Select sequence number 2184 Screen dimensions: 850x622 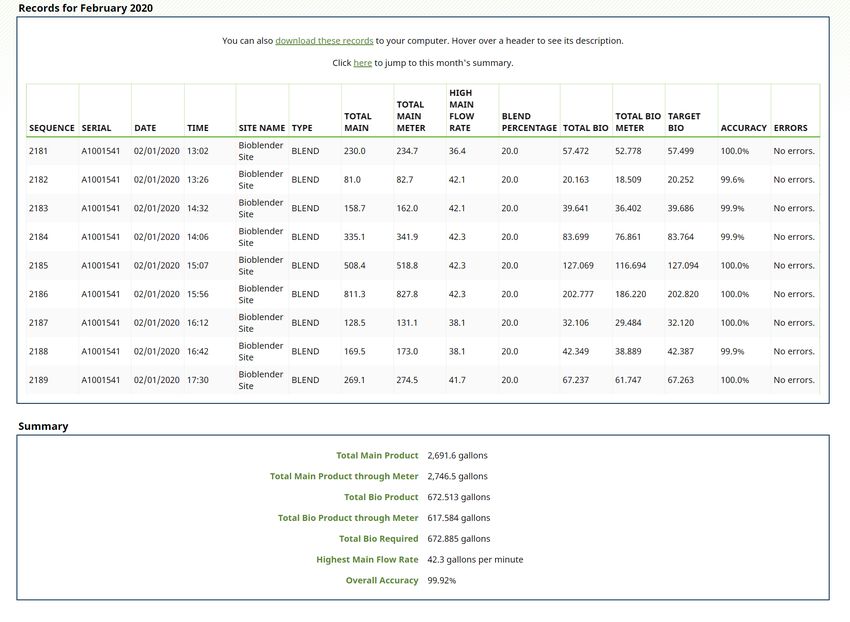[x=38, y=237]
